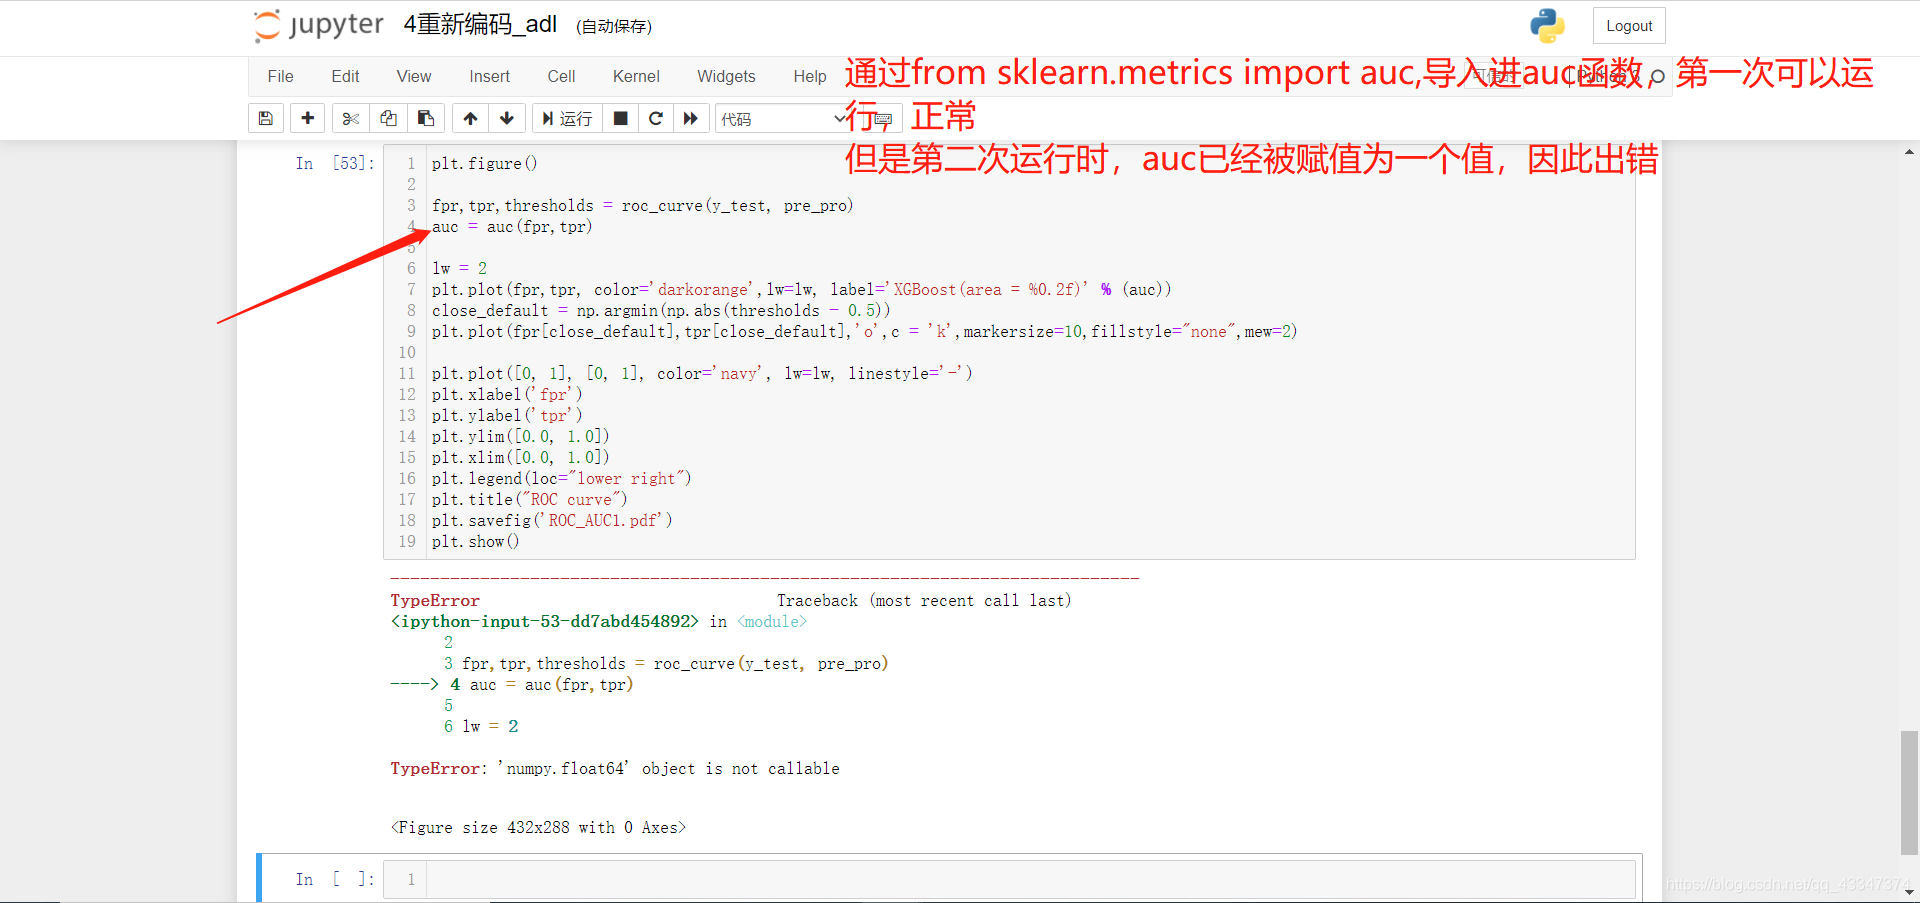1920x903 pixels.
Task: Click the scrollbar down arrow
Action: [1909, 892]
